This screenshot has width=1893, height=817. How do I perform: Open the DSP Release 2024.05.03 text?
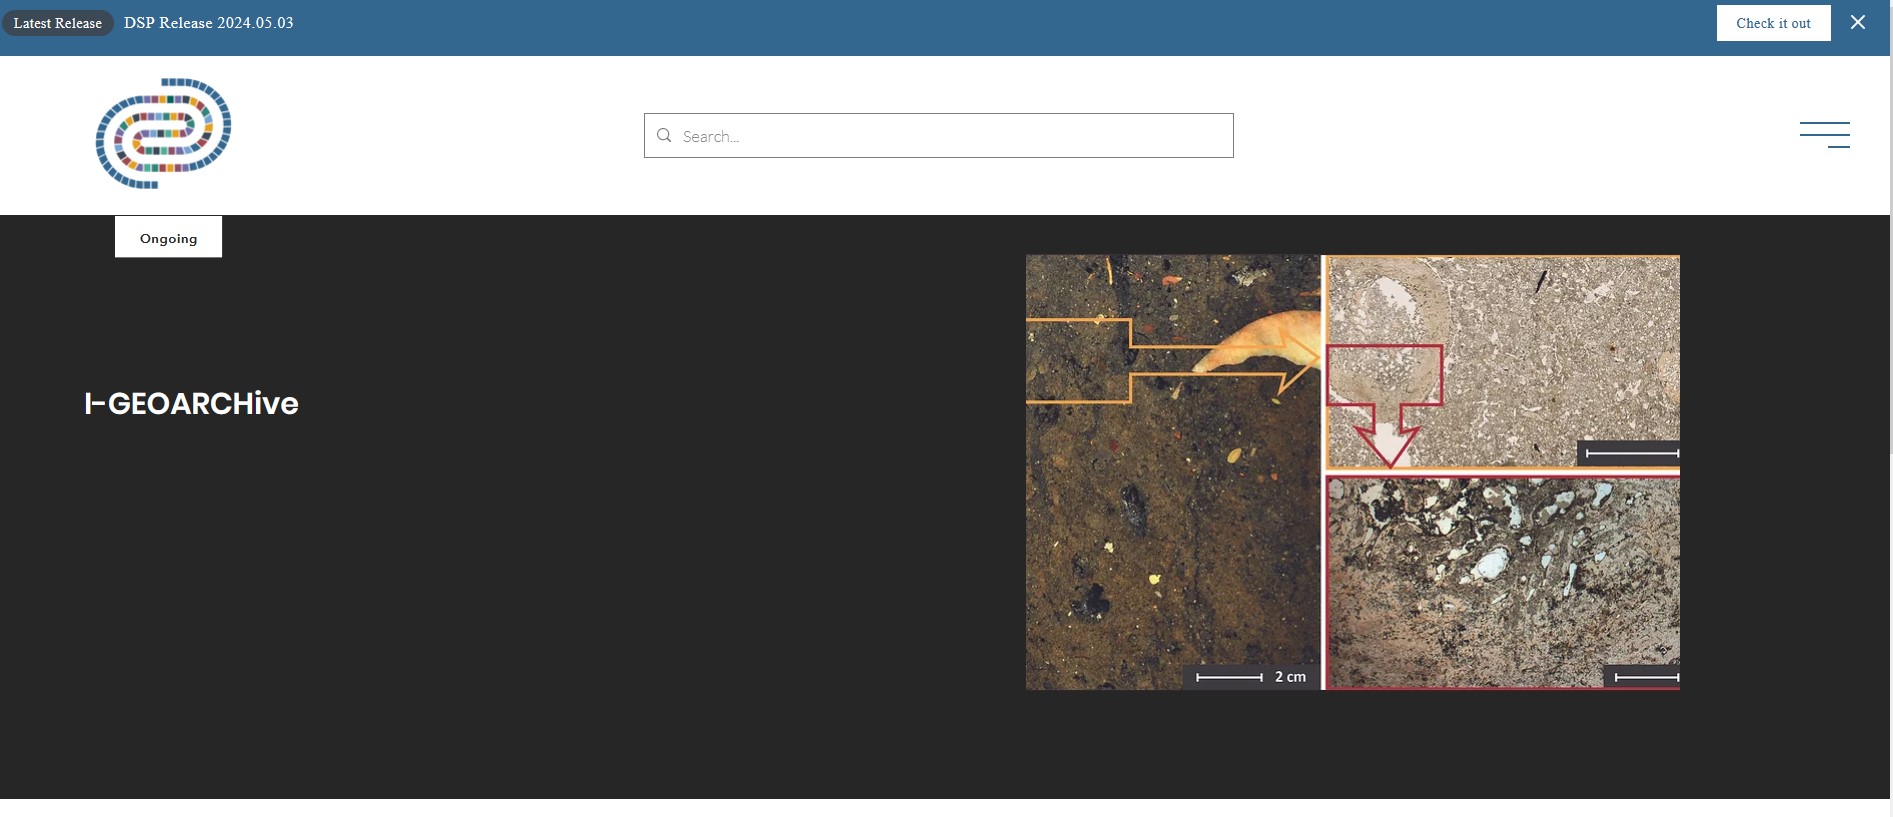tap(209, 23)
